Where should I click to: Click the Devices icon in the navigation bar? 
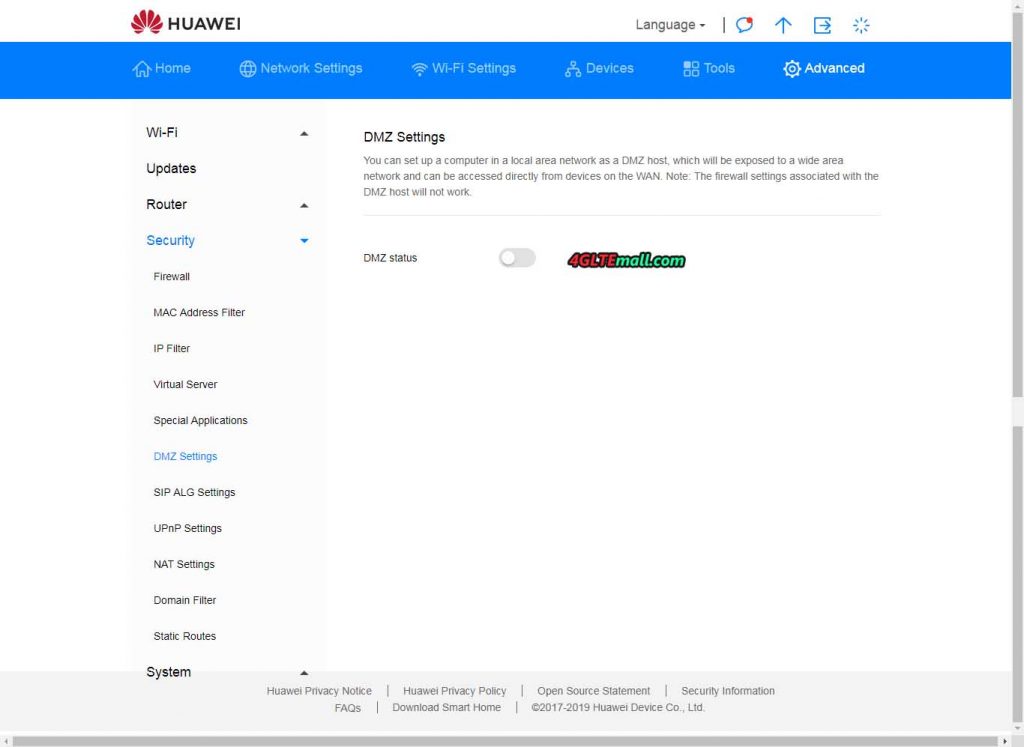pyautogui.click(x=572, y=68)
